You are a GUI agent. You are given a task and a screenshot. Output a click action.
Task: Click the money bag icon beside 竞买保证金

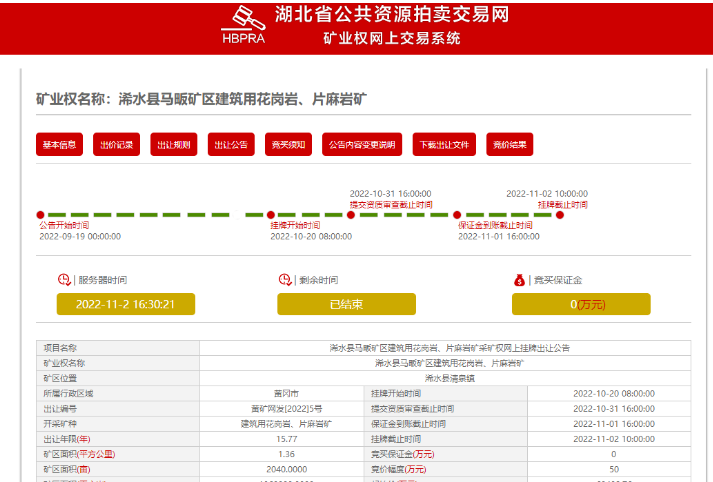pos(520,280)
